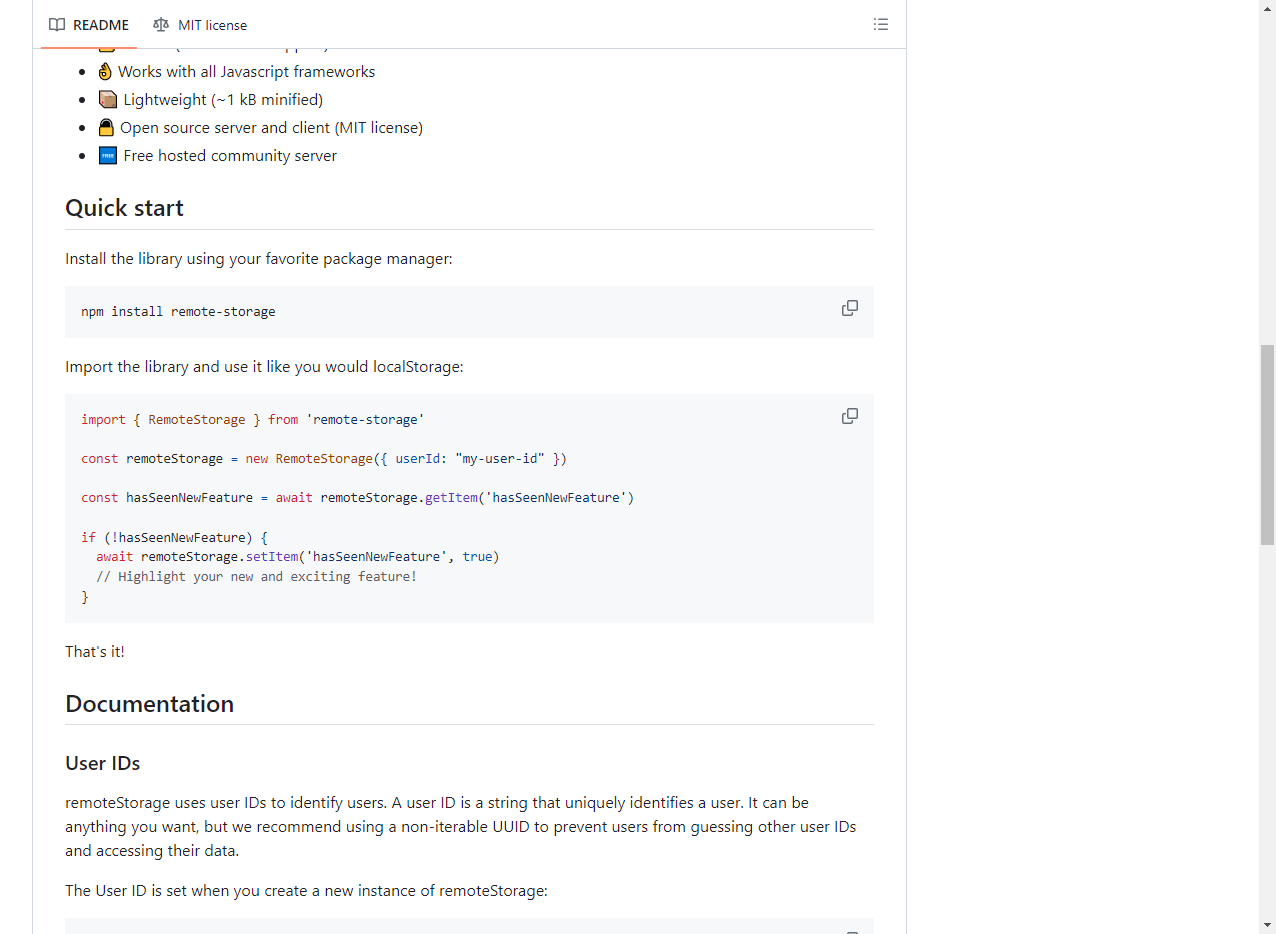
Task: Click the package emoji next to Lightweight
Action: point(108,100)
